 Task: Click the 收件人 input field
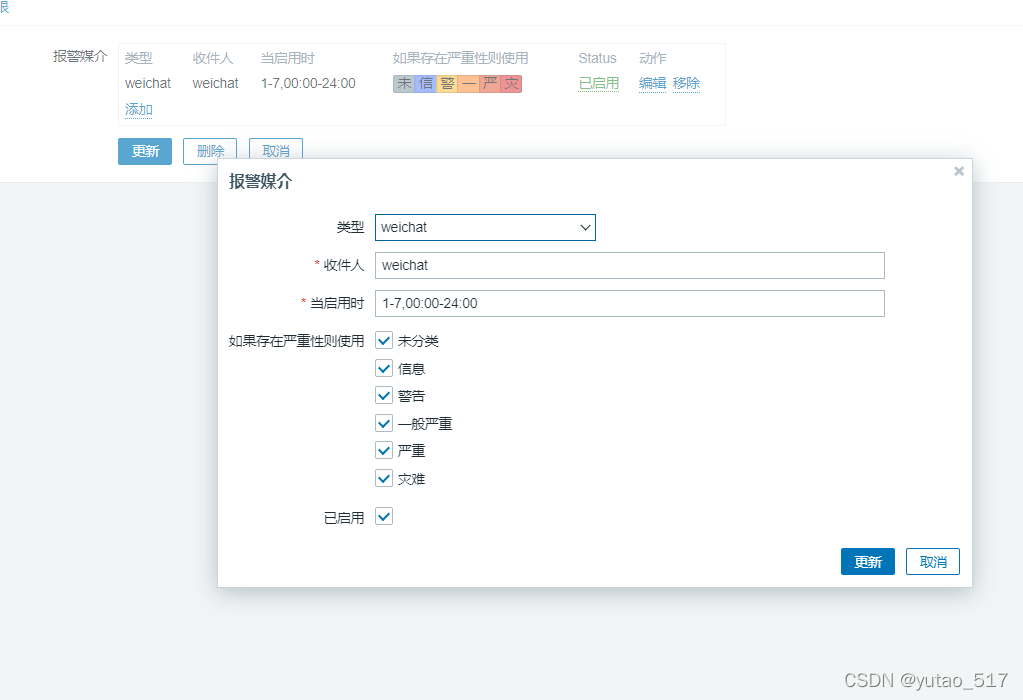(x=629, y=265)
